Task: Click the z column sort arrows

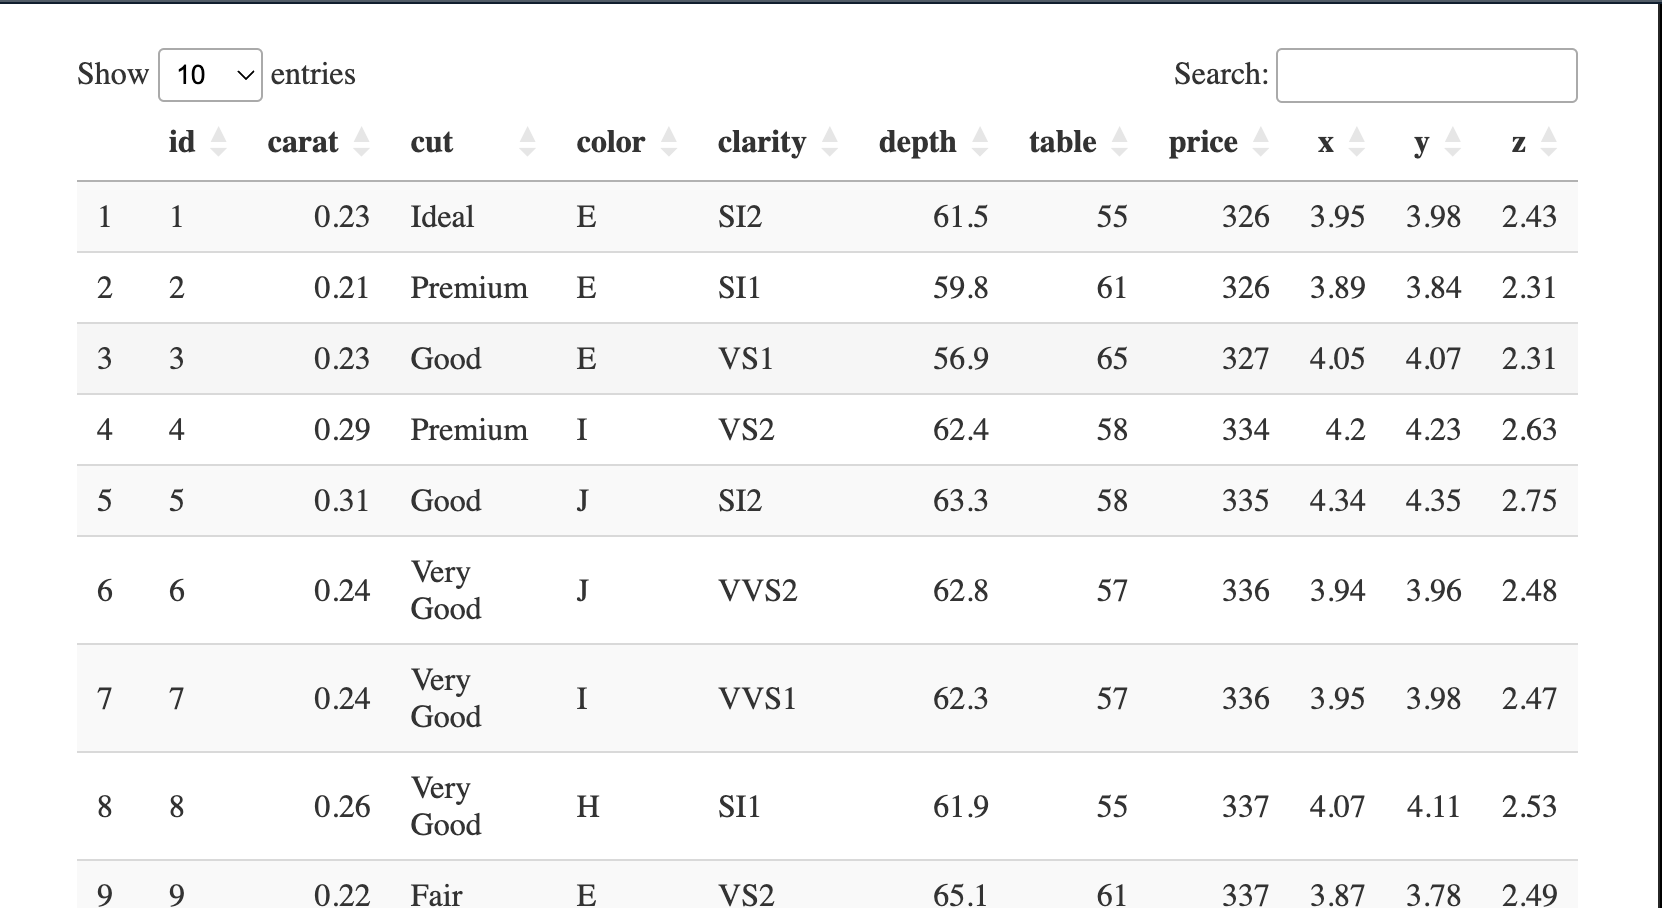Action: [x=1549, y=143]
